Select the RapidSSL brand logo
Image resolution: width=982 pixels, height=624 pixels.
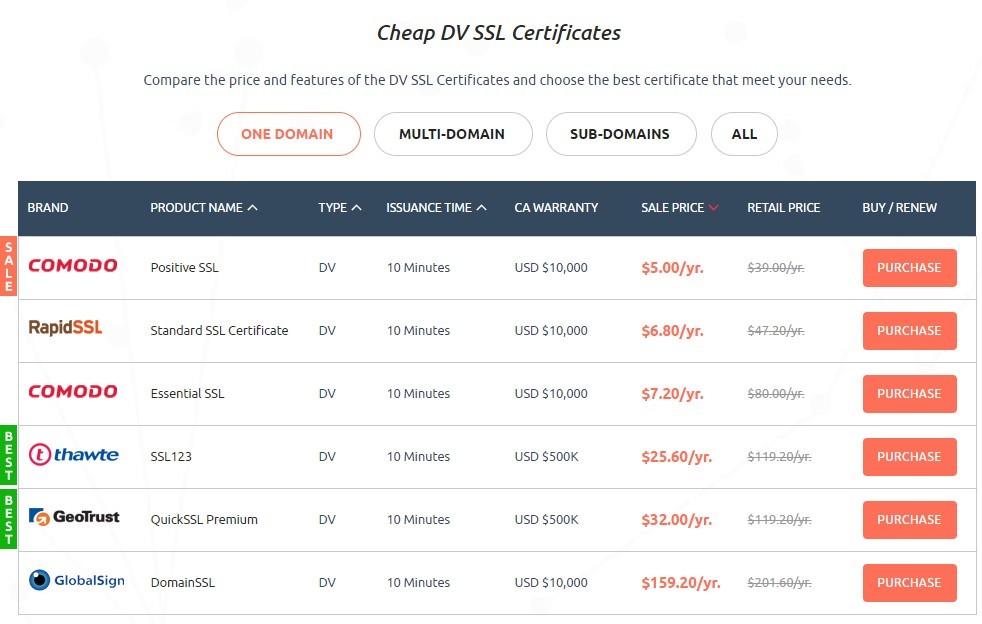tap(64, 327)
